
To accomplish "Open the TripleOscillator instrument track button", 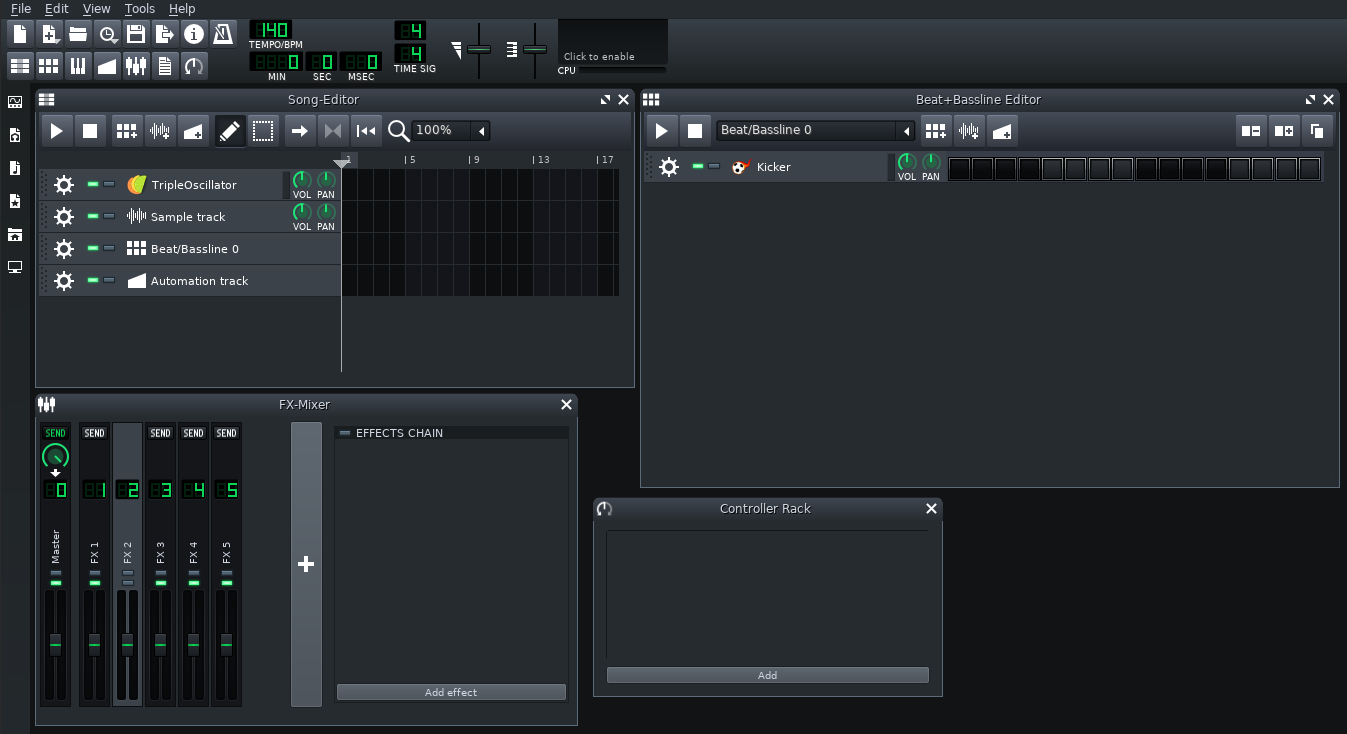I will (203, 185).
